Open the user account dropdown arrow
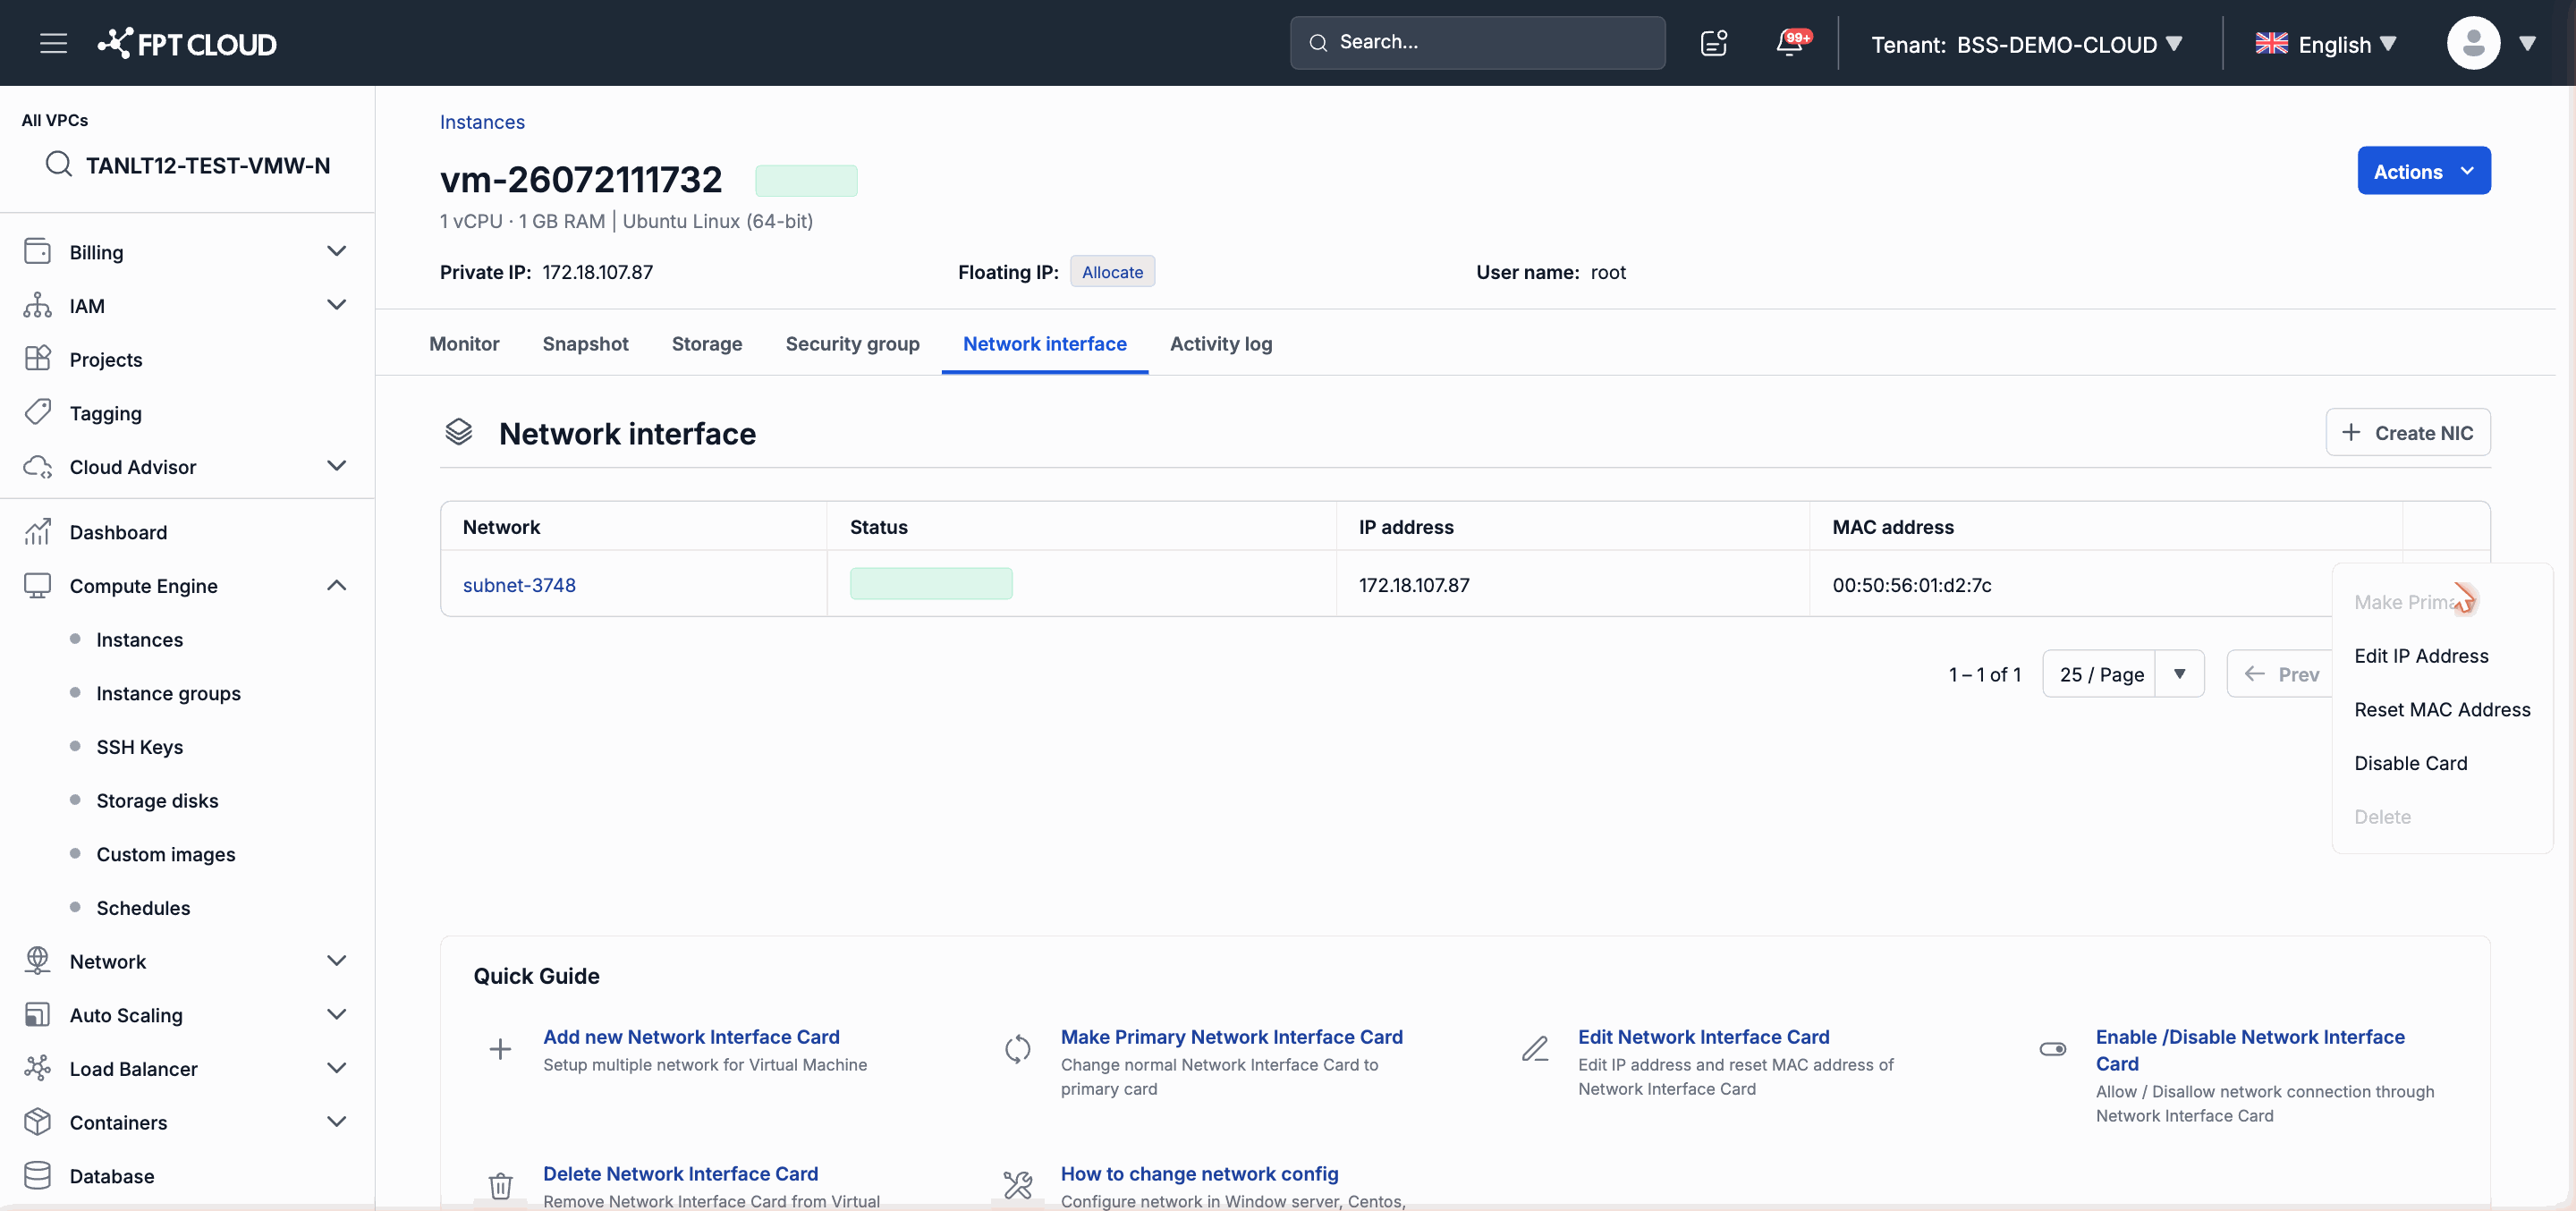 2527,44
